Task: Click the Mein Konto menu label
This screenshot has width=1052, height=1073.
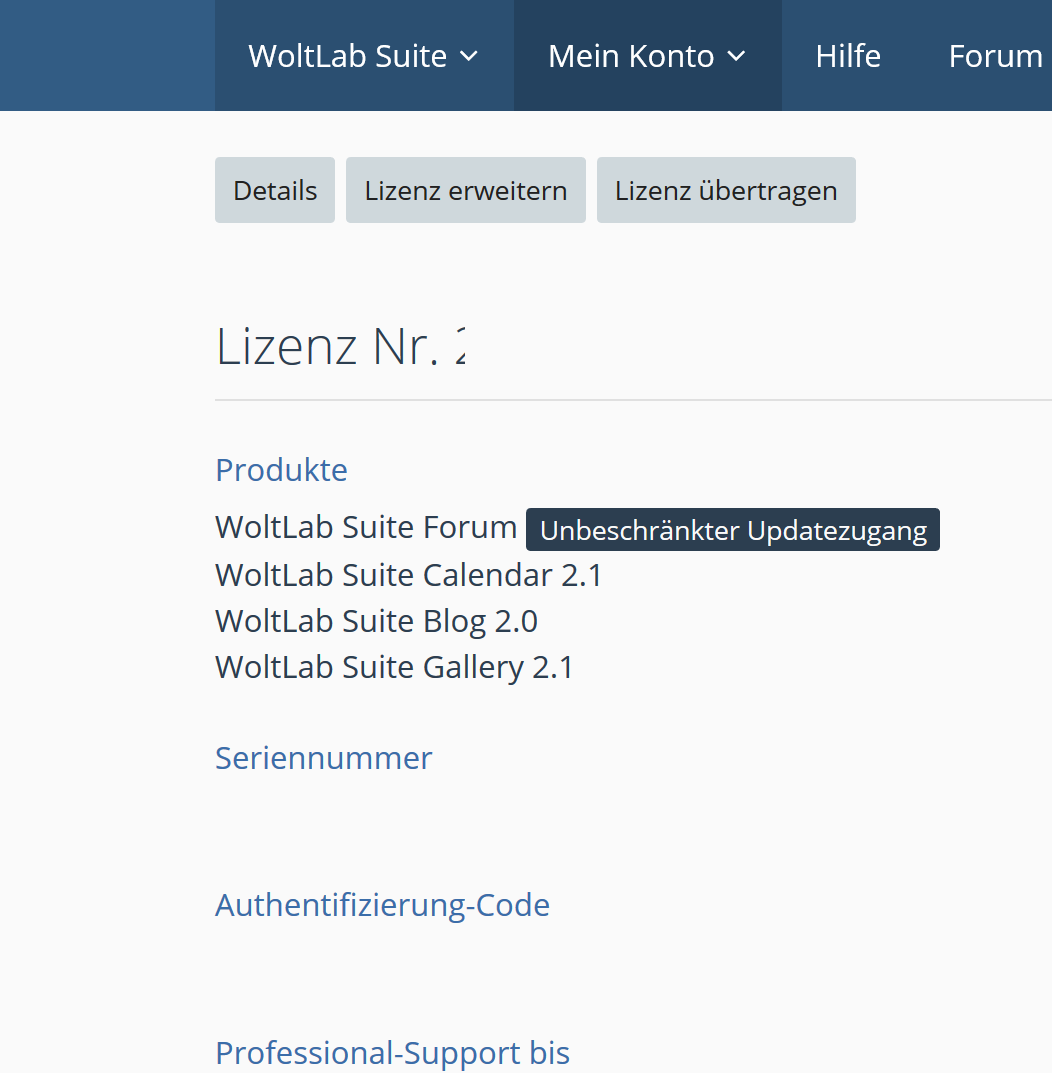Action: point(630,56)
